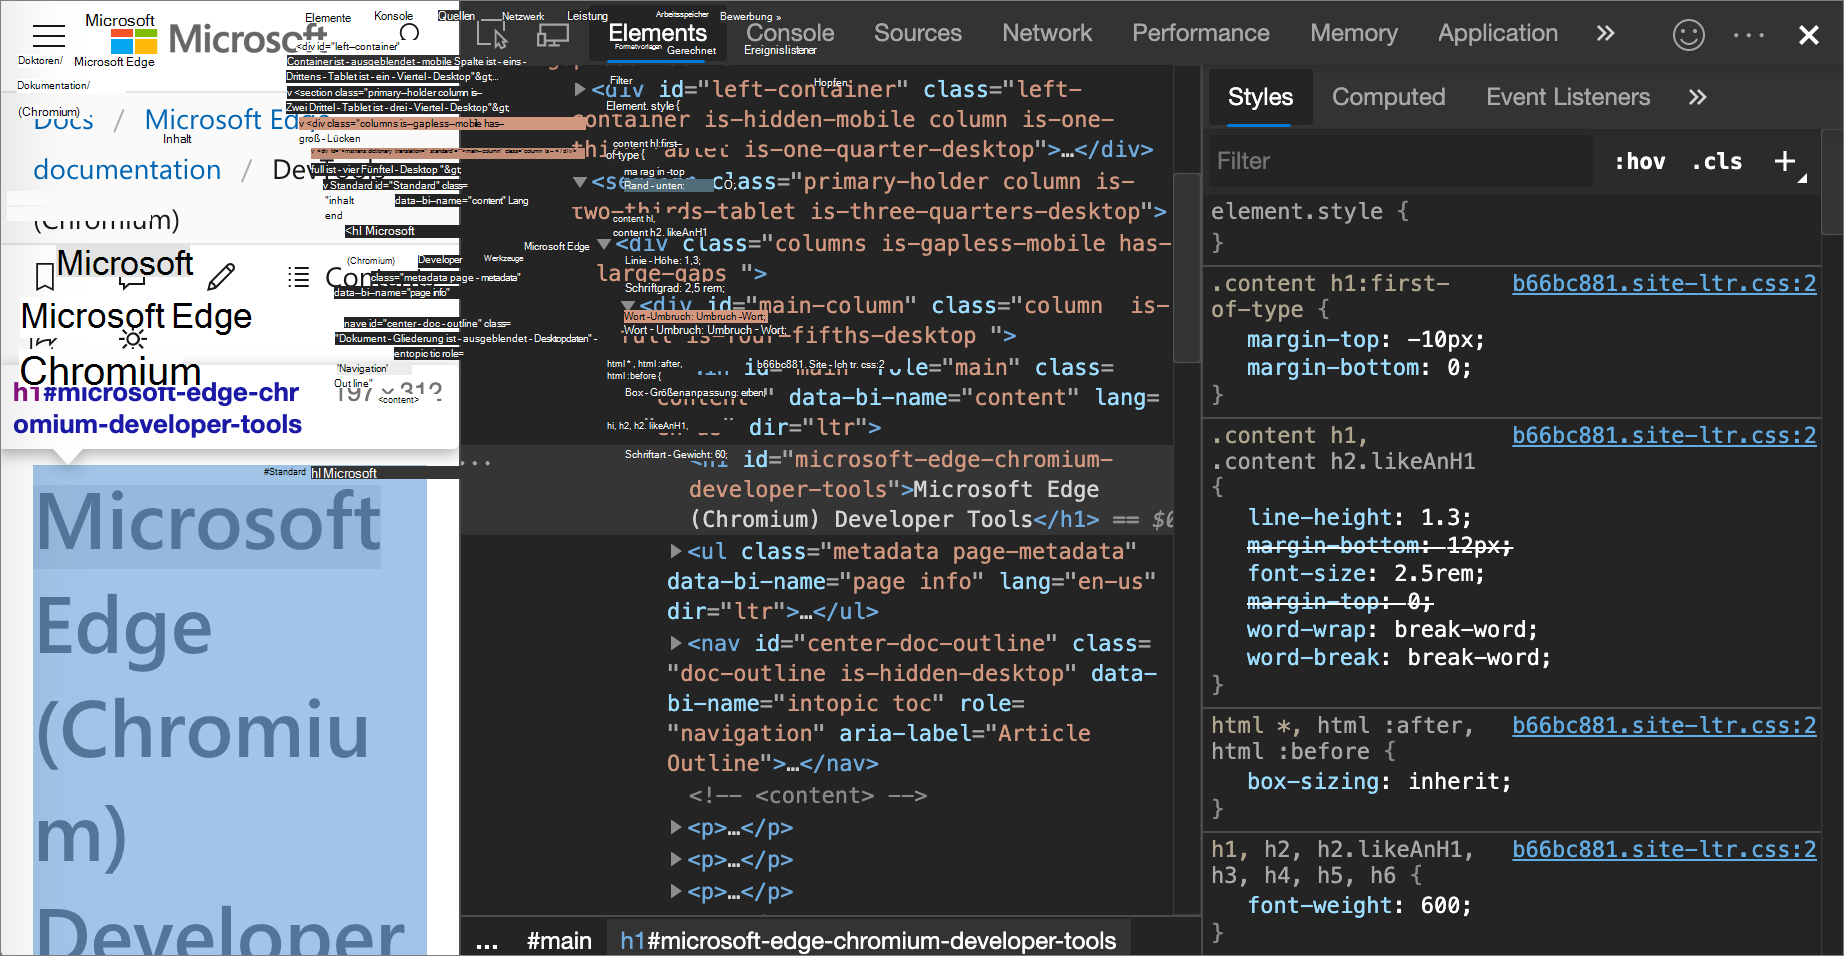
Task: Toggle the .cls element classes panel
Action: pos(1716,161)
